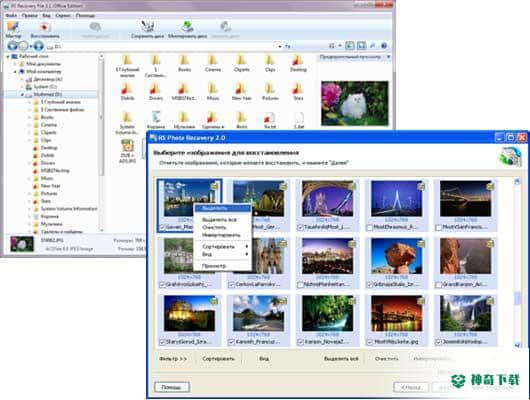Open the preview panel header dropdown arrow

coord(388,57)
